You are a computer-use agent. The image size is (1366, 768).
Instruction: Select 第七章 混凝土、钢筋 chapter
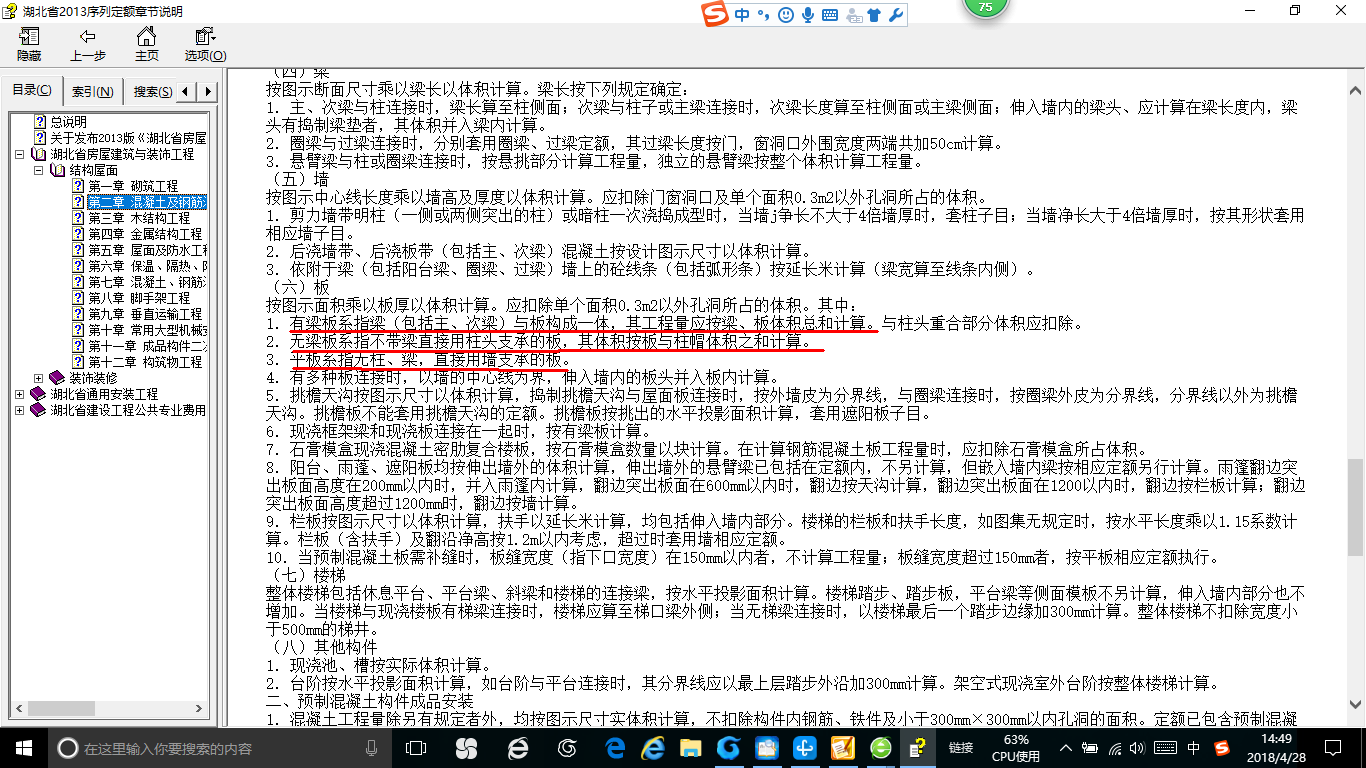147,282
